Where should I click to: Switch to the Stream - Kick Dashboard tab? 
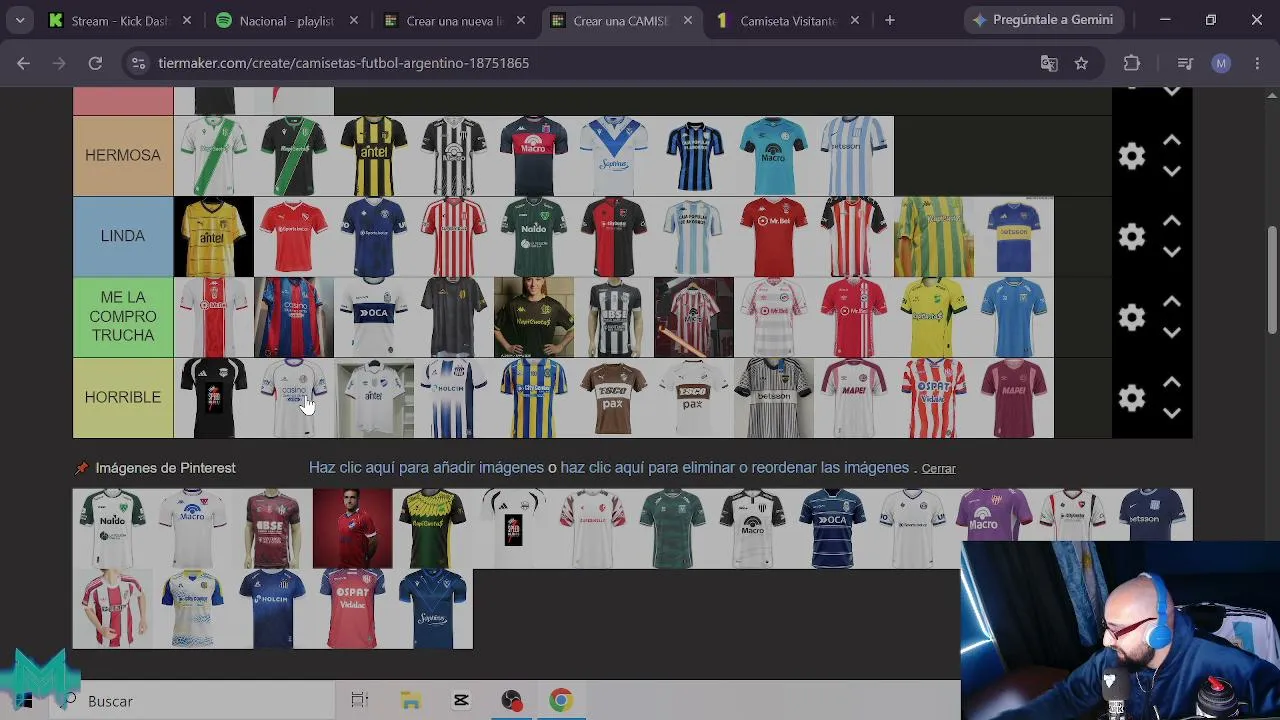click(x=121, y=20)
